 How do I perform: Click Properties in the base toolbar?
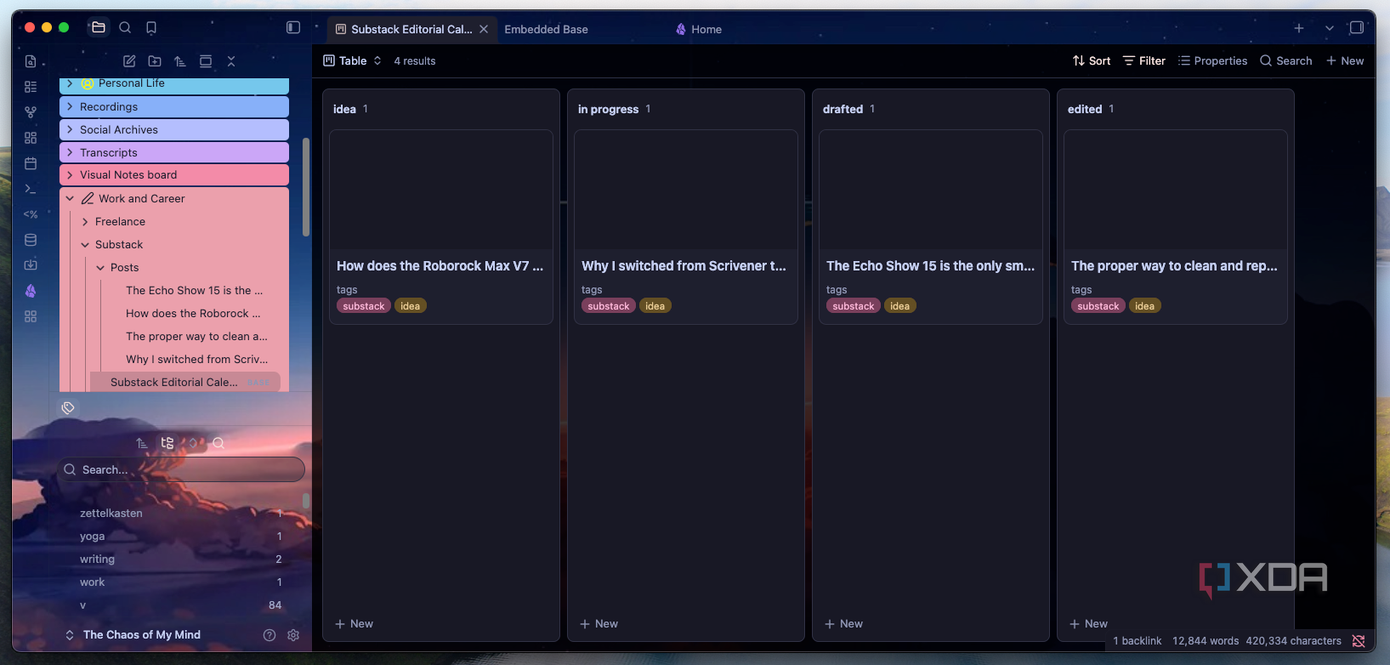pos(1212,61)
